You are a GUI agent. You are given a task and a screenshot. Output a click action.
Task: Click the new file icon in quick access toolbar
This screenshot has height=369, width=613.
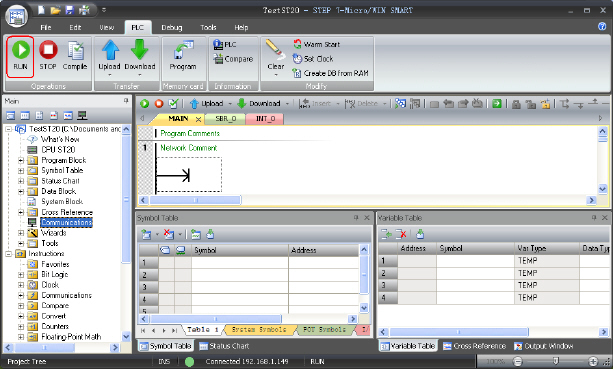click(41, 10)
